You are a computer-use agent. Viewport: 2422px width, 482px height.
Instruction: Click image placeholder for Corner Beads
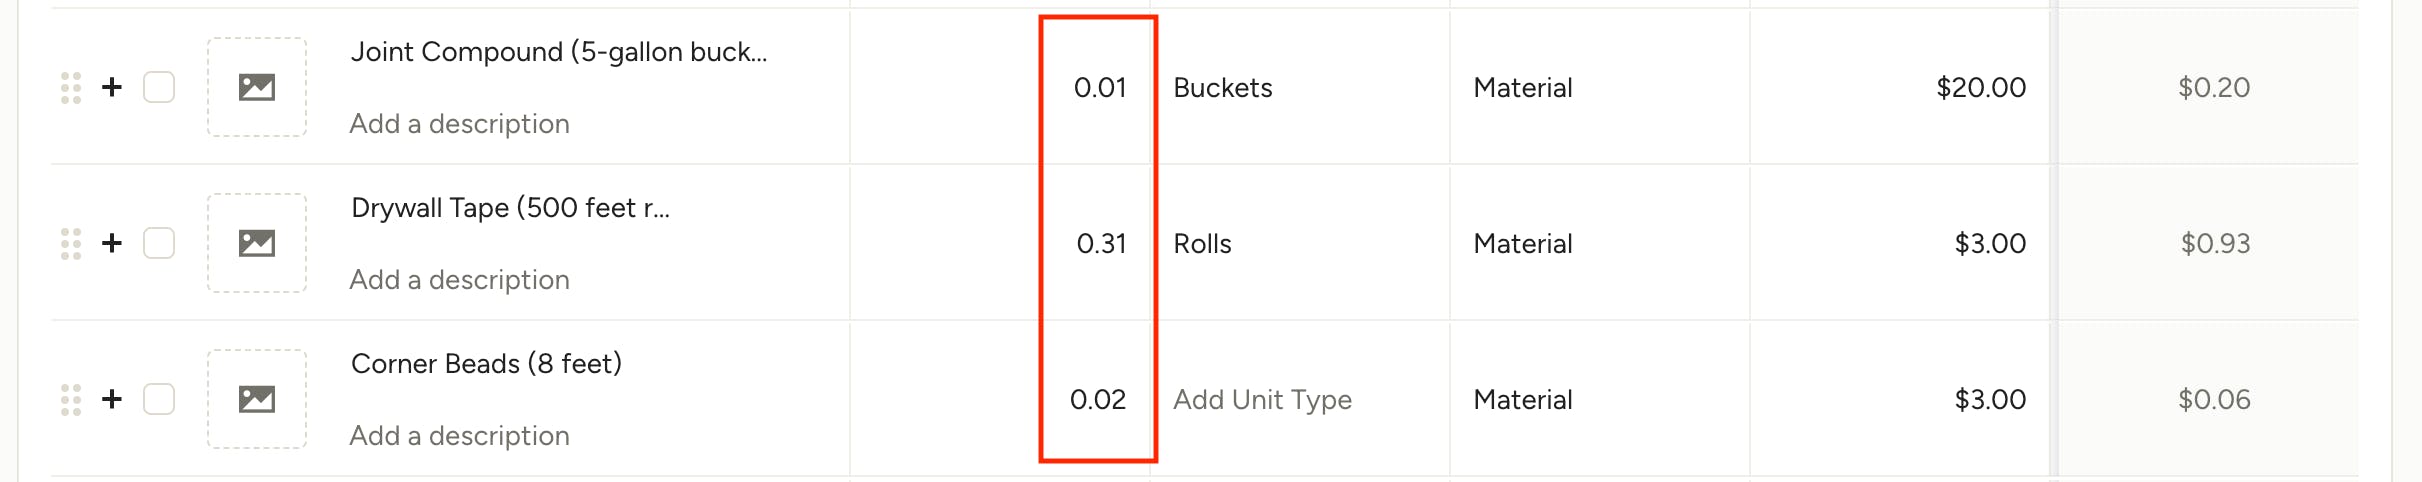pyautogui.click(x=257, y=399)
